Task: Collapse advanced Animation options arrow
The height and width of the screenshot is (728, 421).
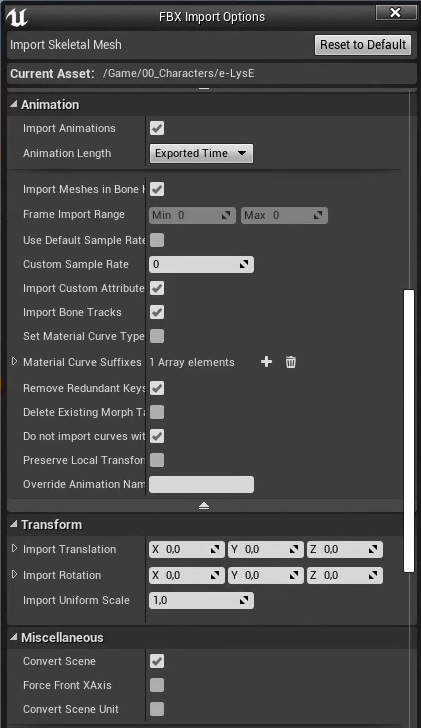Action: coord(204,506)
